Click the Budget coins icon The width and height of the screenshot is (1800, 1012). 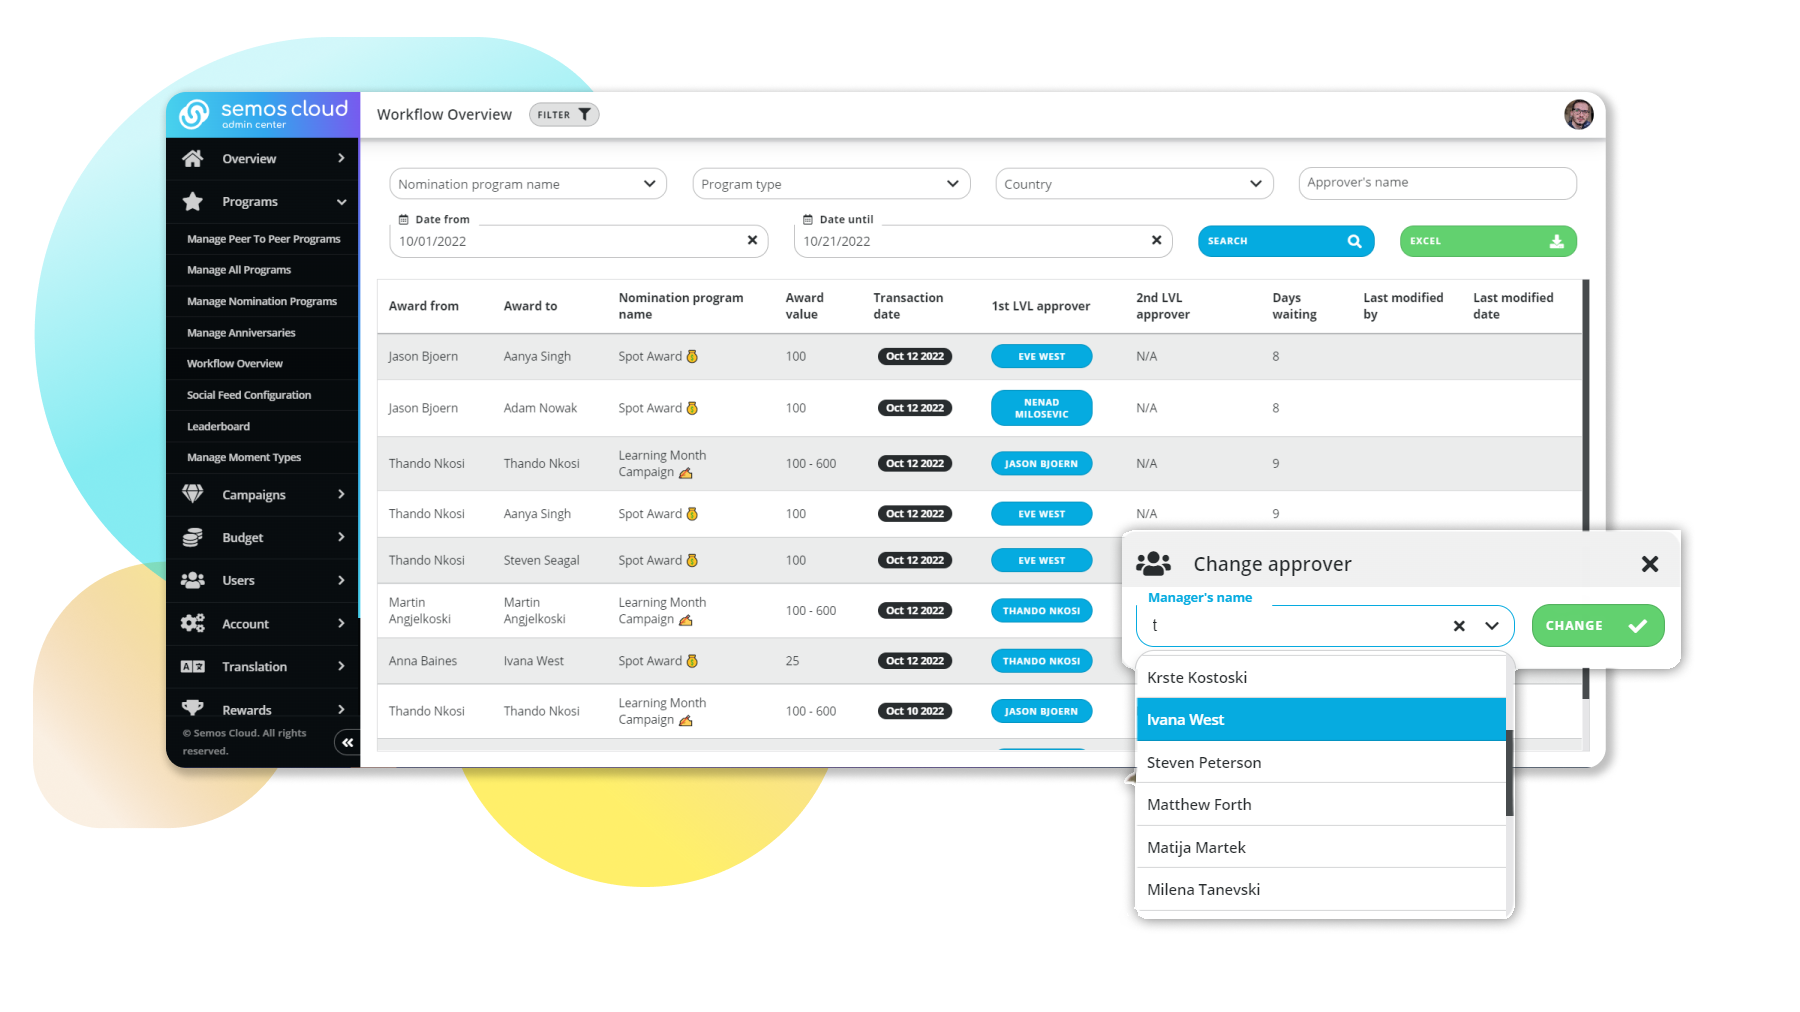[193, 537]
